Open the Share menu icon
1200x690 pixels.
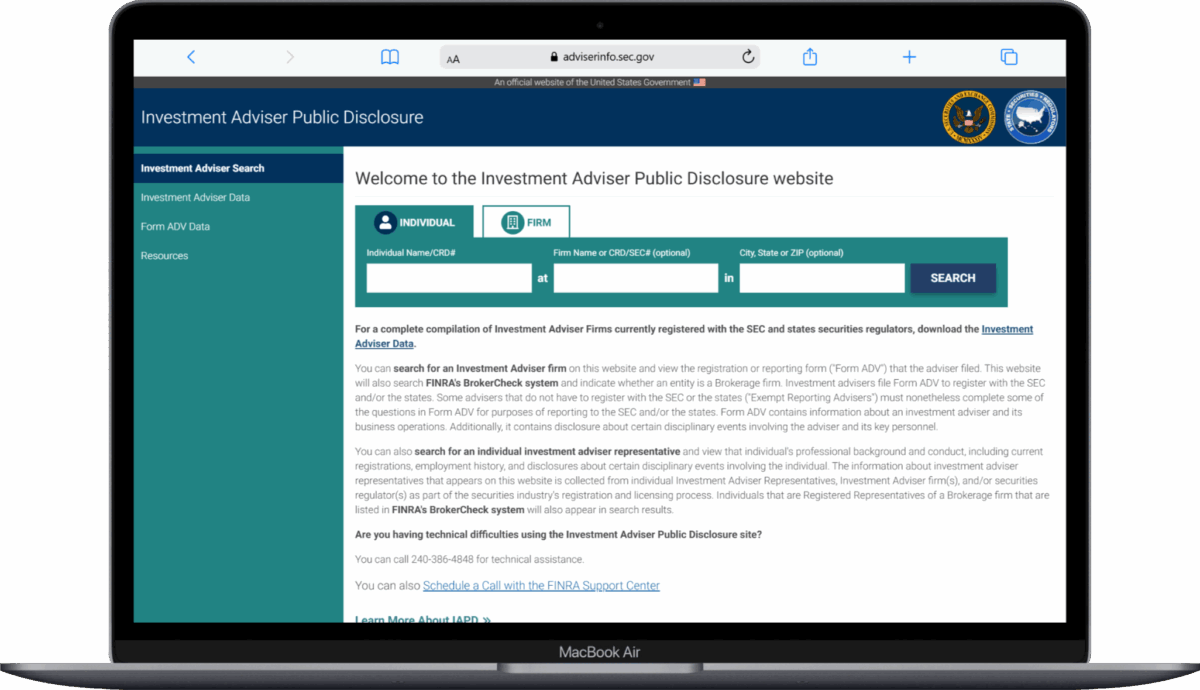pos(809,57)
